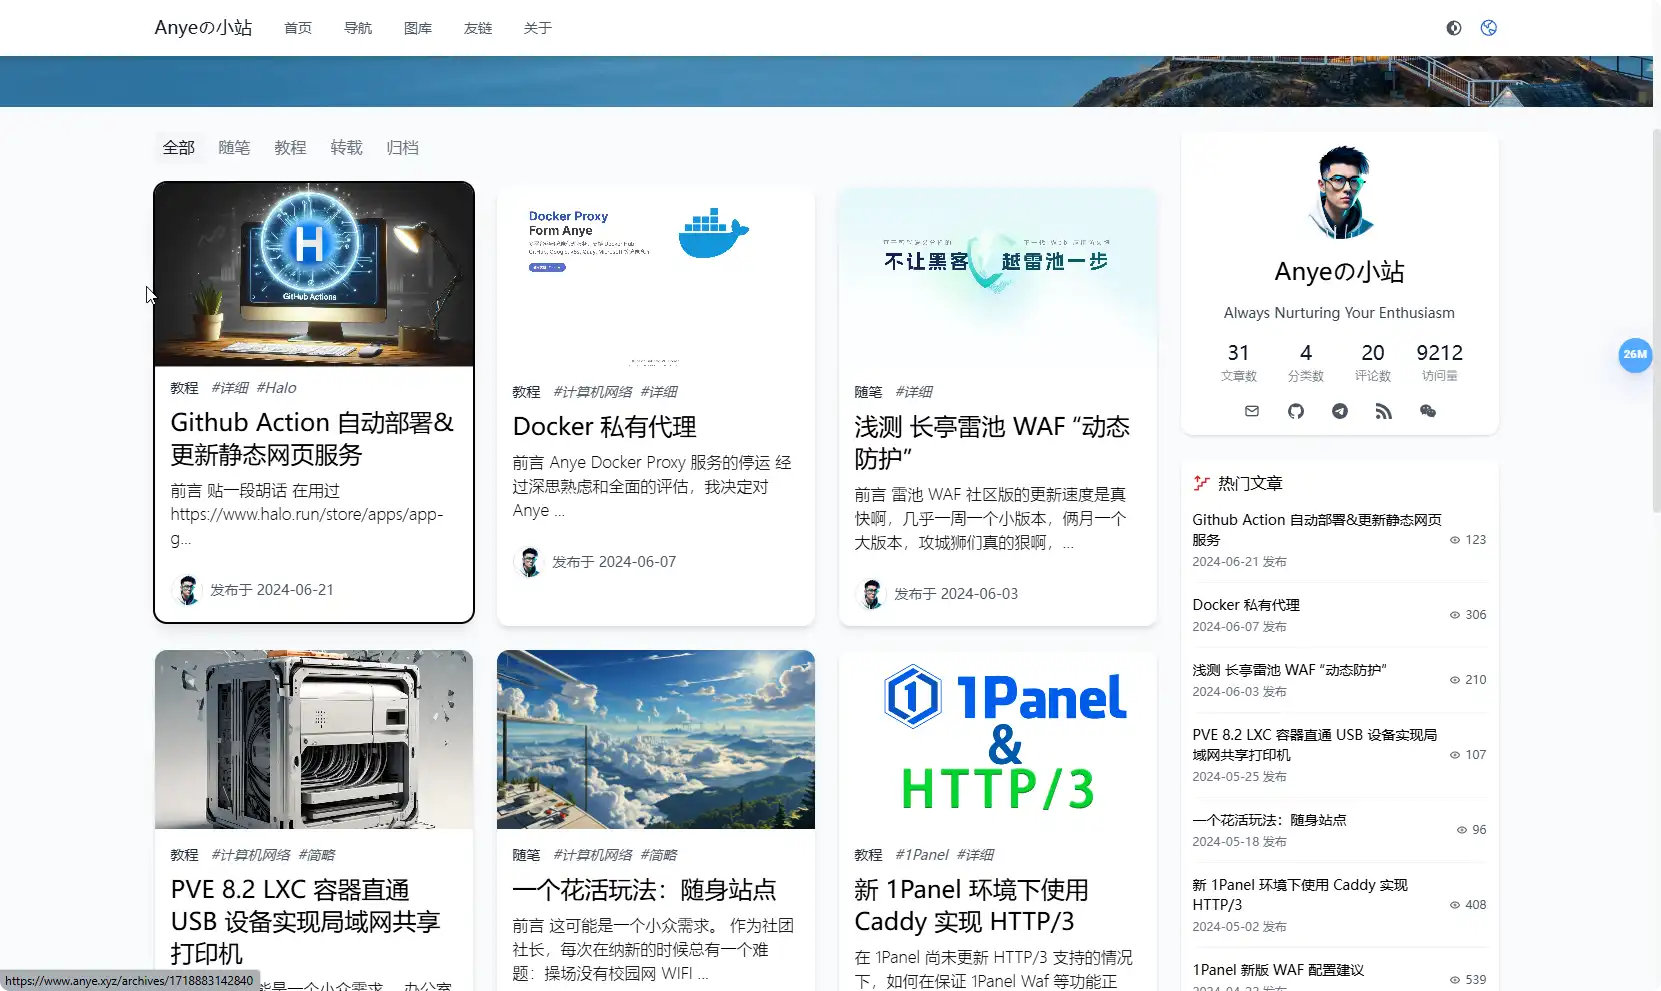Open 关于 in the top navigation
Image resolution: width=1661 pixels, height=991 pixels.
point(538,28)
